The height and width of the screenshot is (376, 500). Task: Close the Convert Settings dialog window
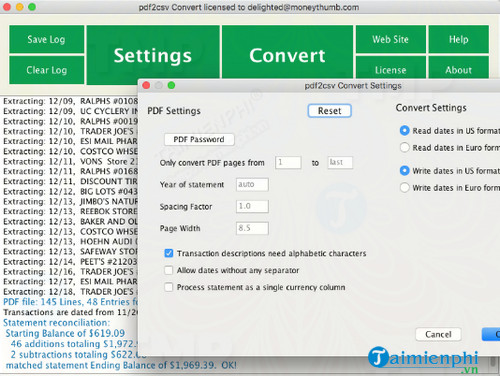146,86
